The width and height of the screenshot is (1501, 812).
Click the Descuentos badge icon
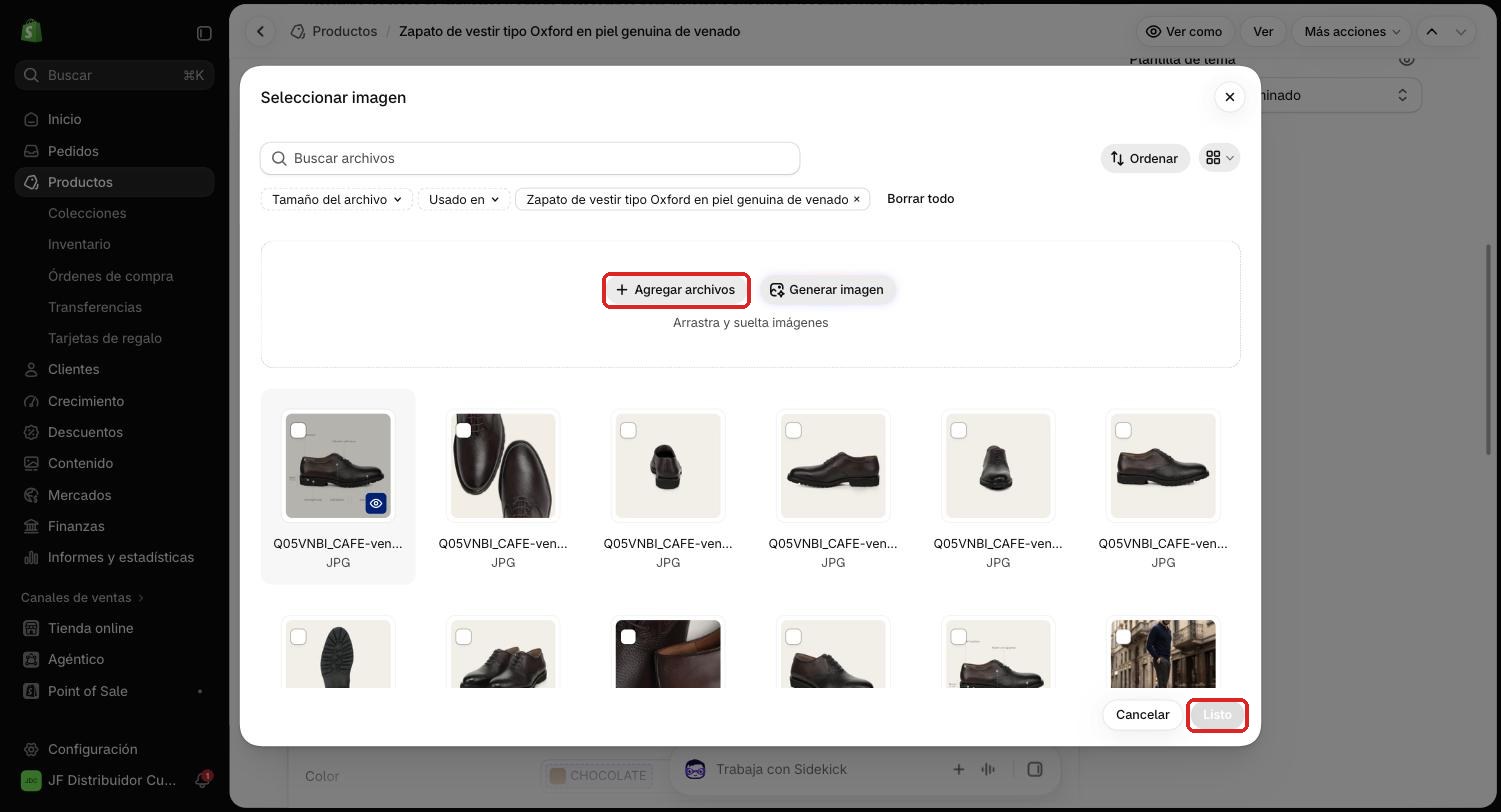[x=31, y=432]
